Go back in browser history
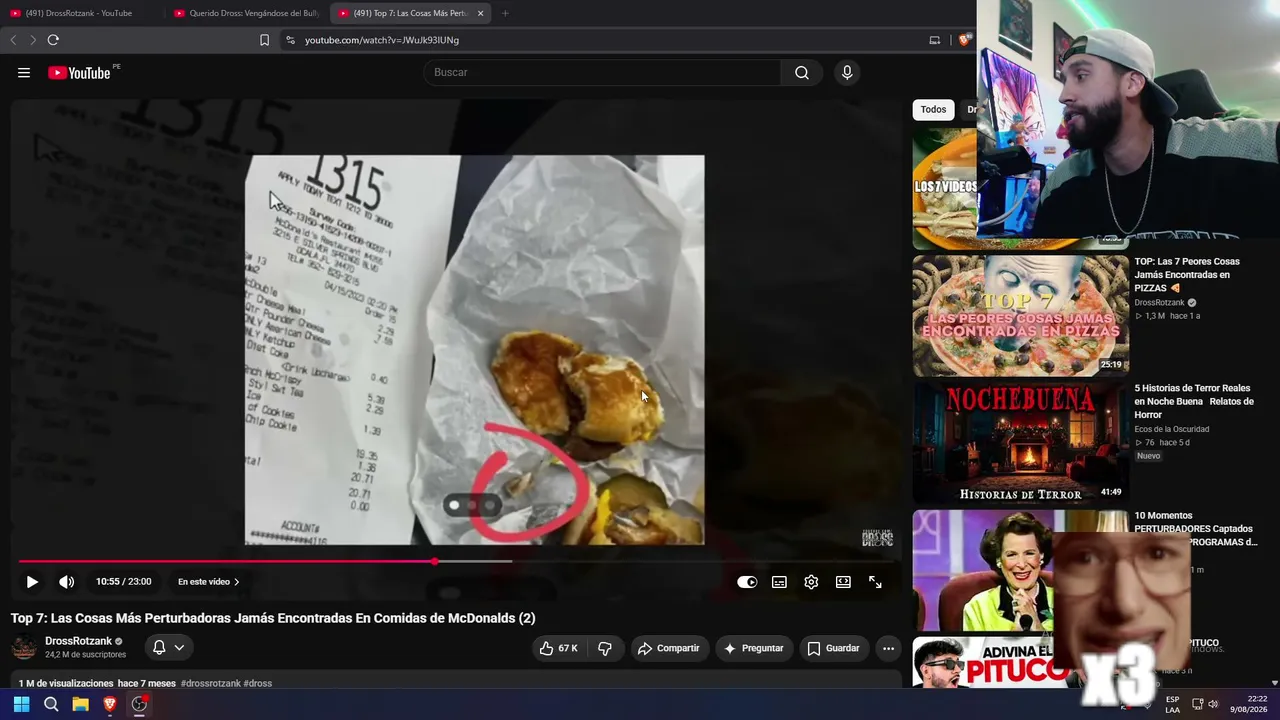 13,40
